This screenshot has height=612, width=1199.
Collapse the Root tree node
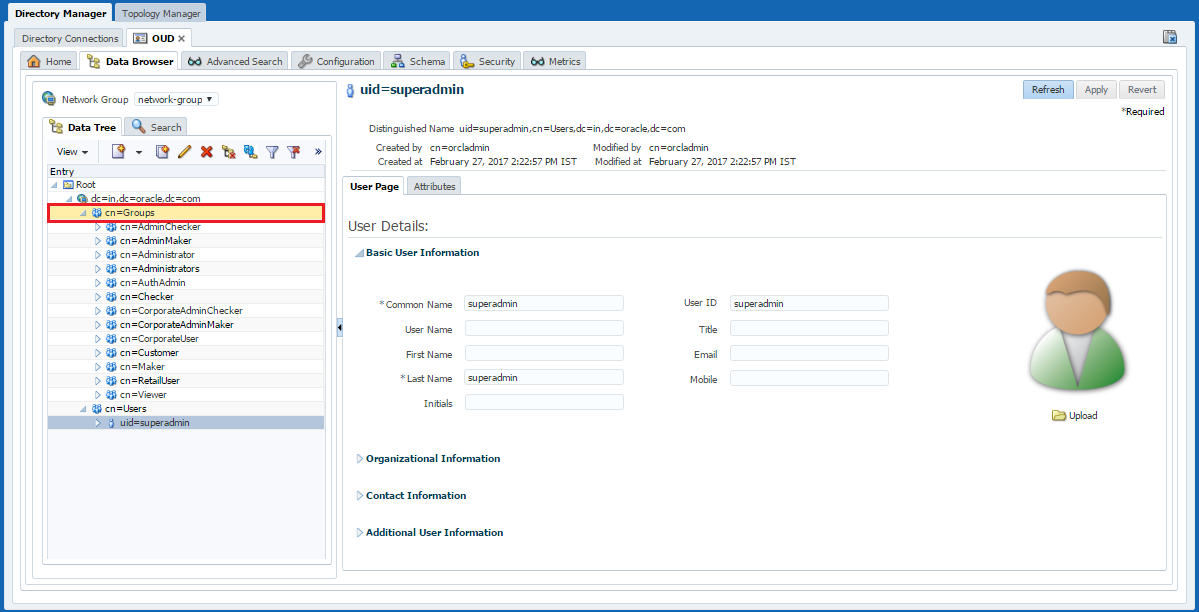pos(54,185)
